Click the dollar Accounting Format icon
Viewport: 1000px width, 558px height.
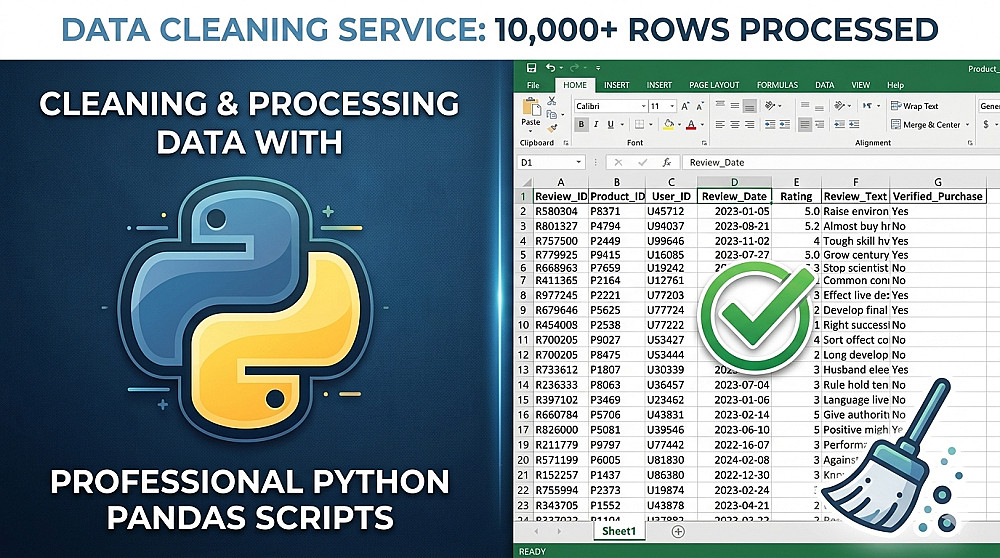(x=986, y=124)
